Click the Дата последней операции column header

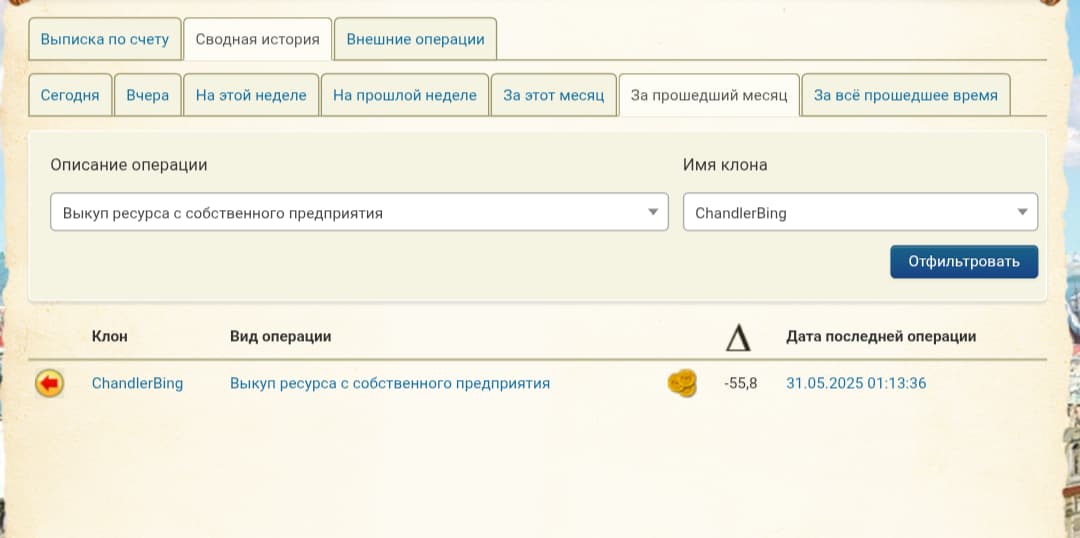click(x=881, y=337)
